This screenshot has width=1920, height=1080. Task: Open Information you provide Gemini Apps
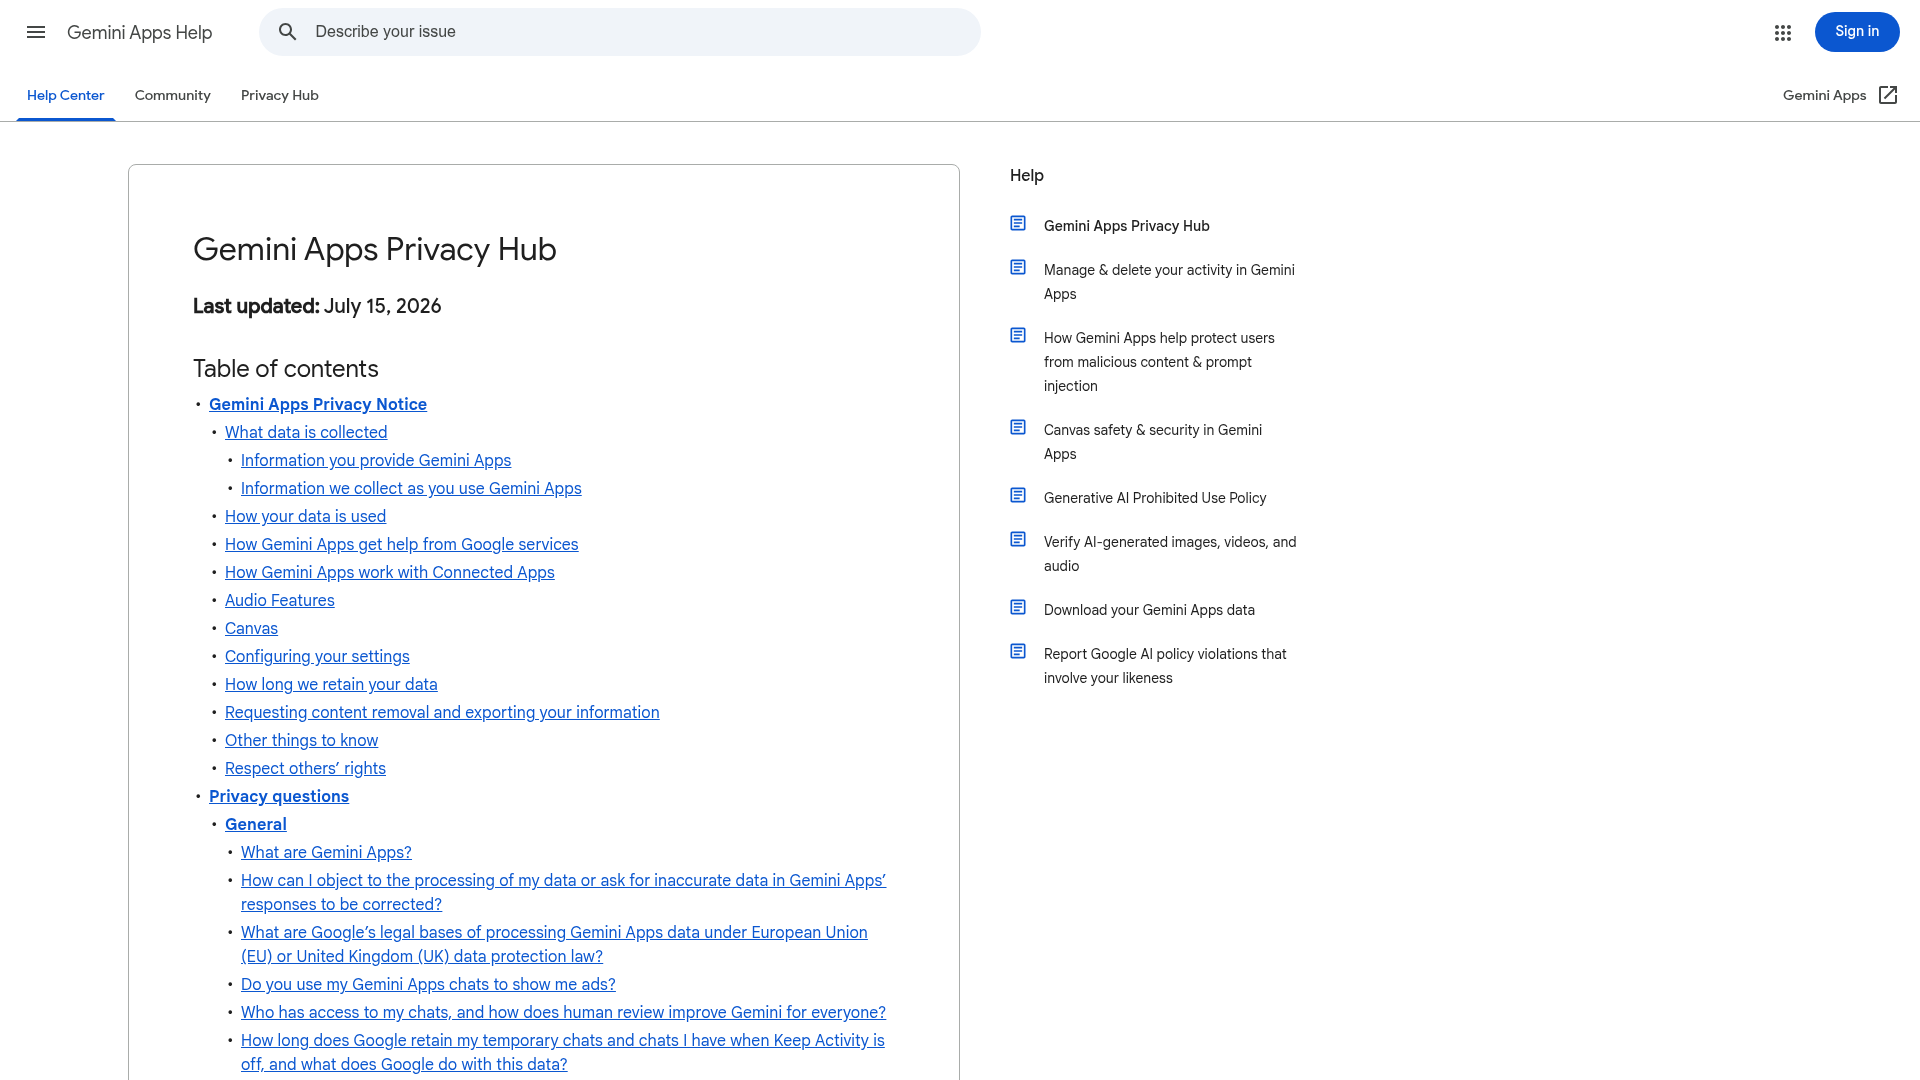click(x=376, y=460)
